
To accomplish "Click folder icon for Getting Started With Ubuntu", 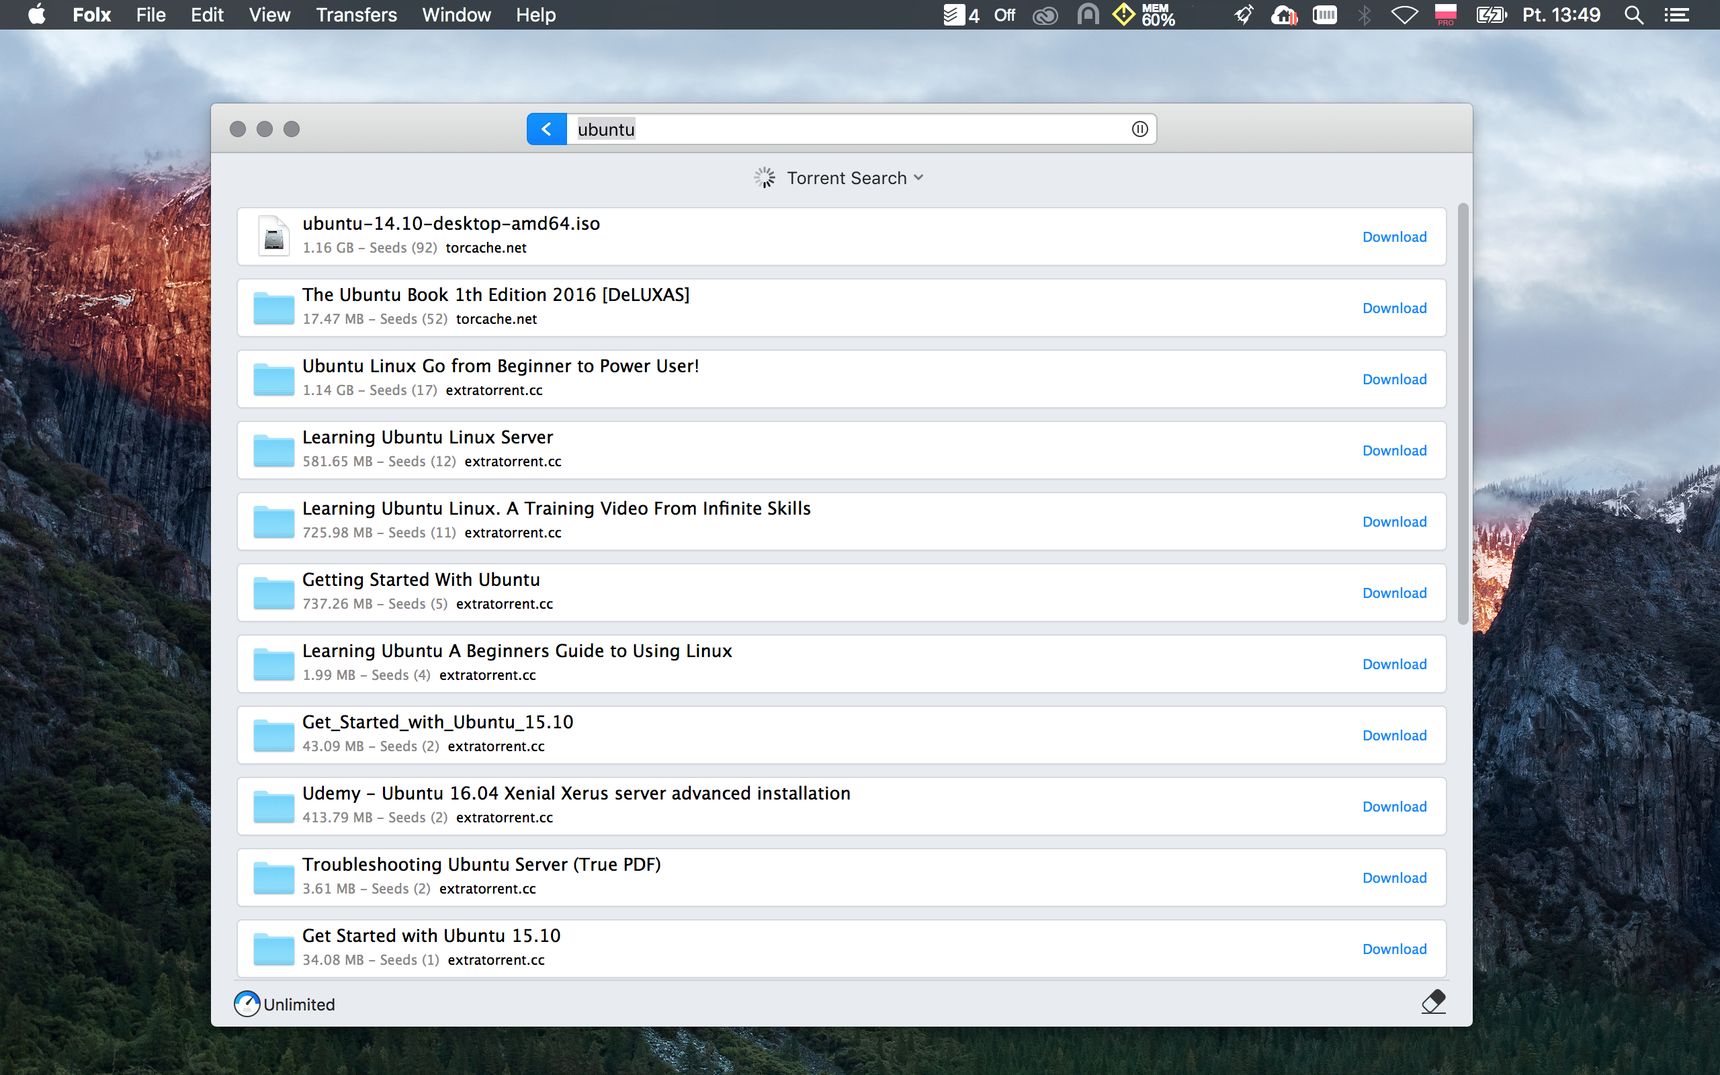I will tap(274, 593).
